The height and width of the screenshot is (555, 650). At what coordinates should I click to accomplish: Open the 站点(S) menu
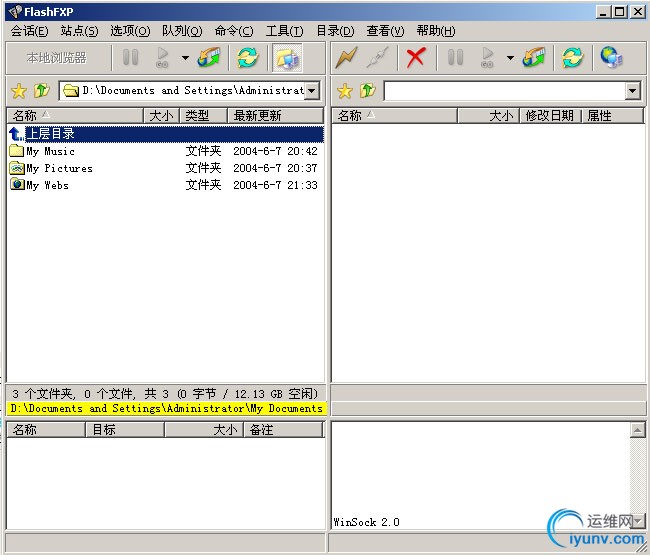[x=79, y=31]
